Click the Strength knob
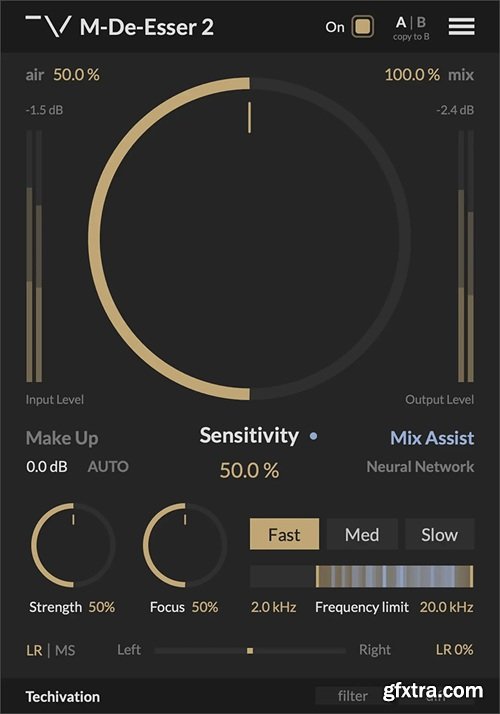The width and height of the screenshot is (500, 714). (x=73, y=545)
